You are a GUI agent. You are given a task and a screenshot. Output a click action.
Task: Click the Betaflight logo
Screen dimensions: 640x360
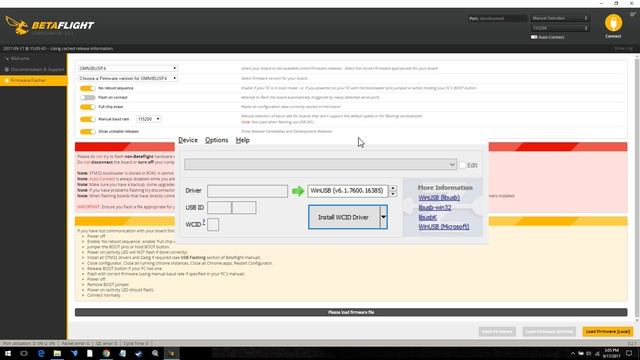[x=49, y=25]
